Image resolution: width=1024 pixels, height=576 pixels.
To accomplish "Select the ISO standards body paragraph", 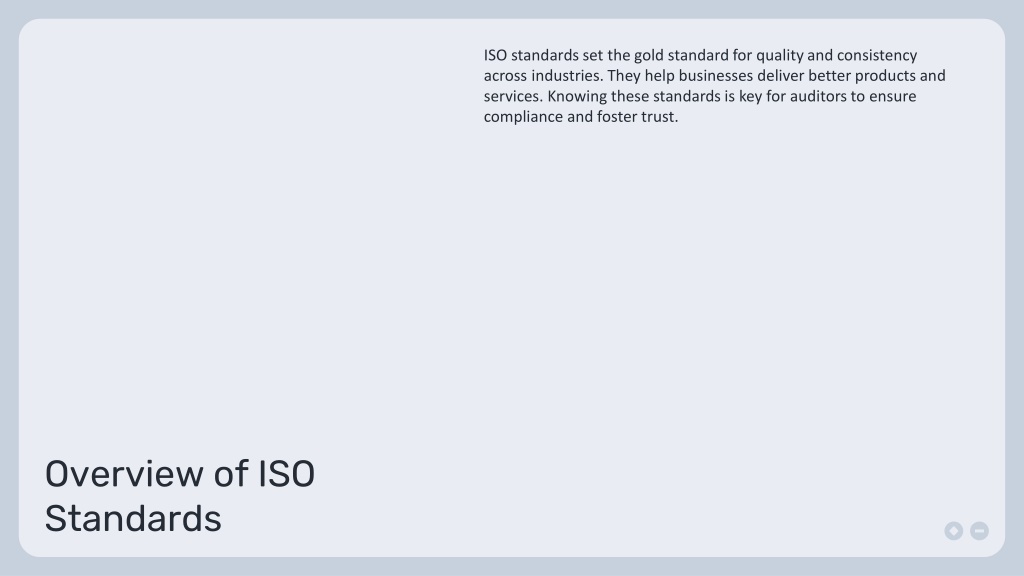I will pyautogui.click(x=714, y=86).
